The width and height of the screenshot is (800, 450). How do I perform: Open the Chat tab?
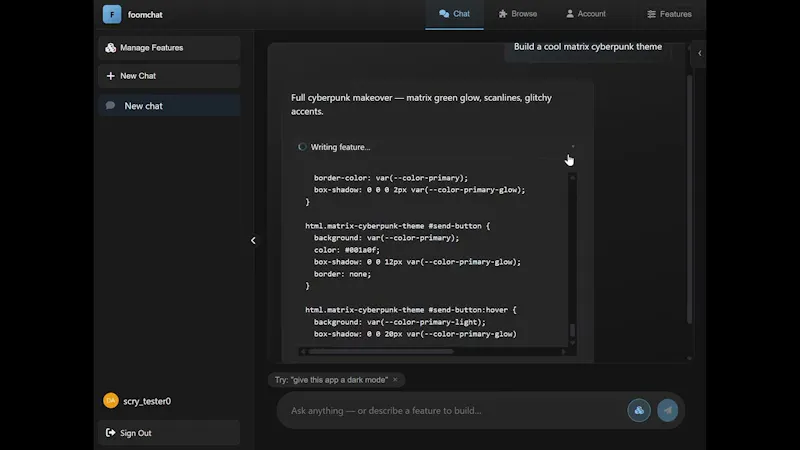(x=454, y=14)
